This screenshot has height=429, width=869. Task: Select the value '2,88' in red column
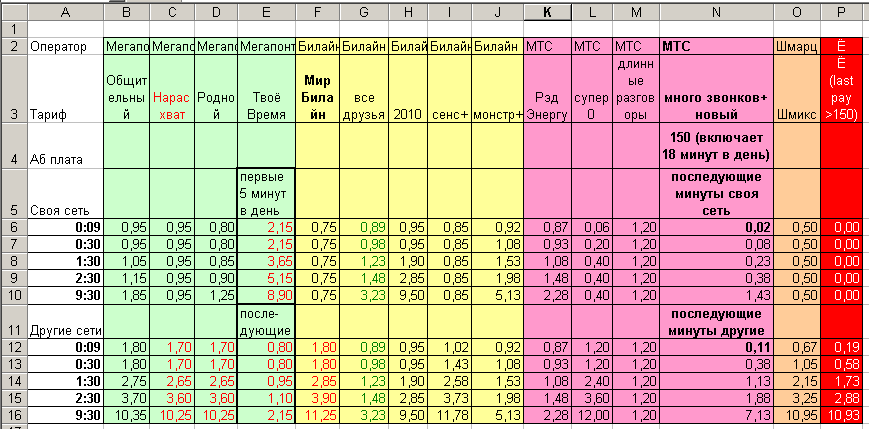(x=842, y=398)
